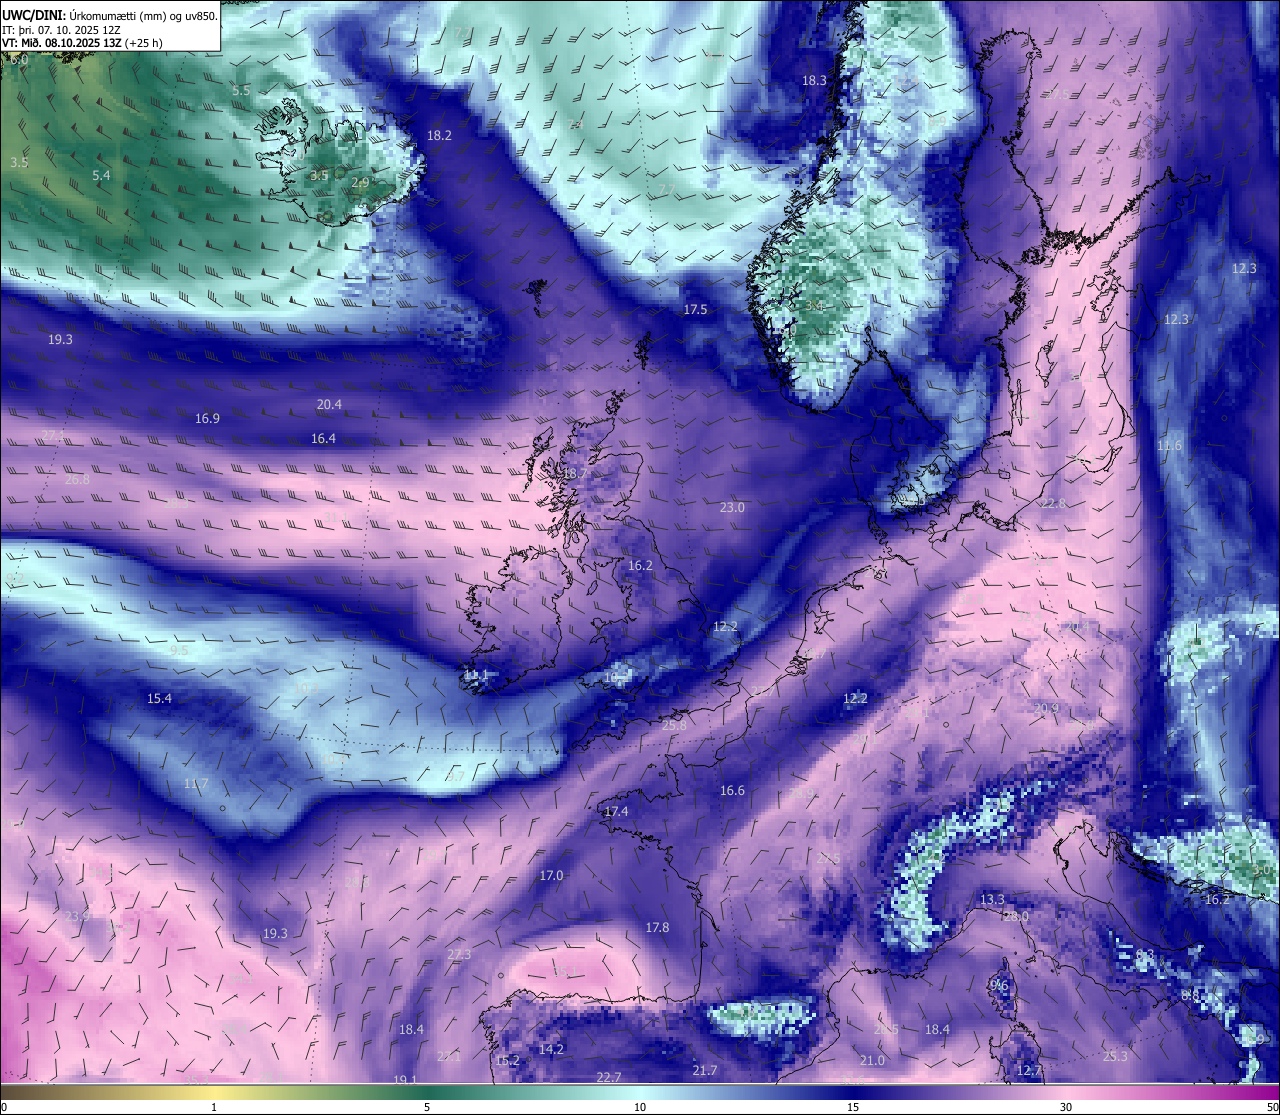Click the 13.3 value over northern Italy

pyautogui.click(x=991, y=901)
